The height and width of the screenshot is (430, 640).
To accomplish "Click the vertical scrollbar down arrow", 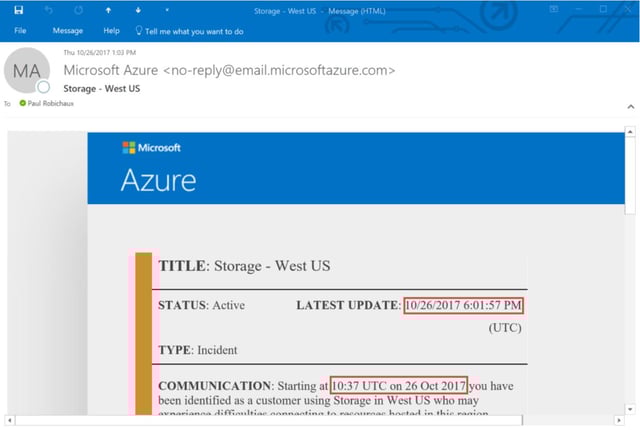I will [x=630, y=409].
